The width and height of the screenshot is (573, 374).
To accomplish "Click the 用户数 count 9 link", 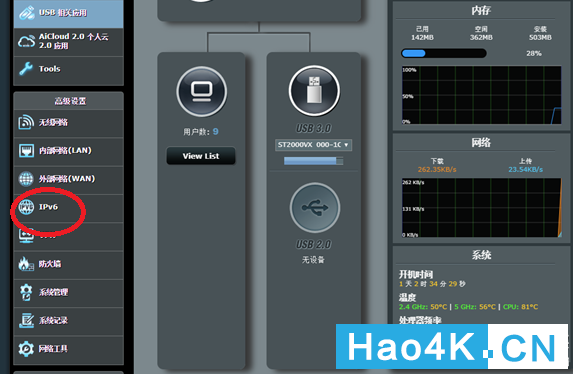I will 216,132.
